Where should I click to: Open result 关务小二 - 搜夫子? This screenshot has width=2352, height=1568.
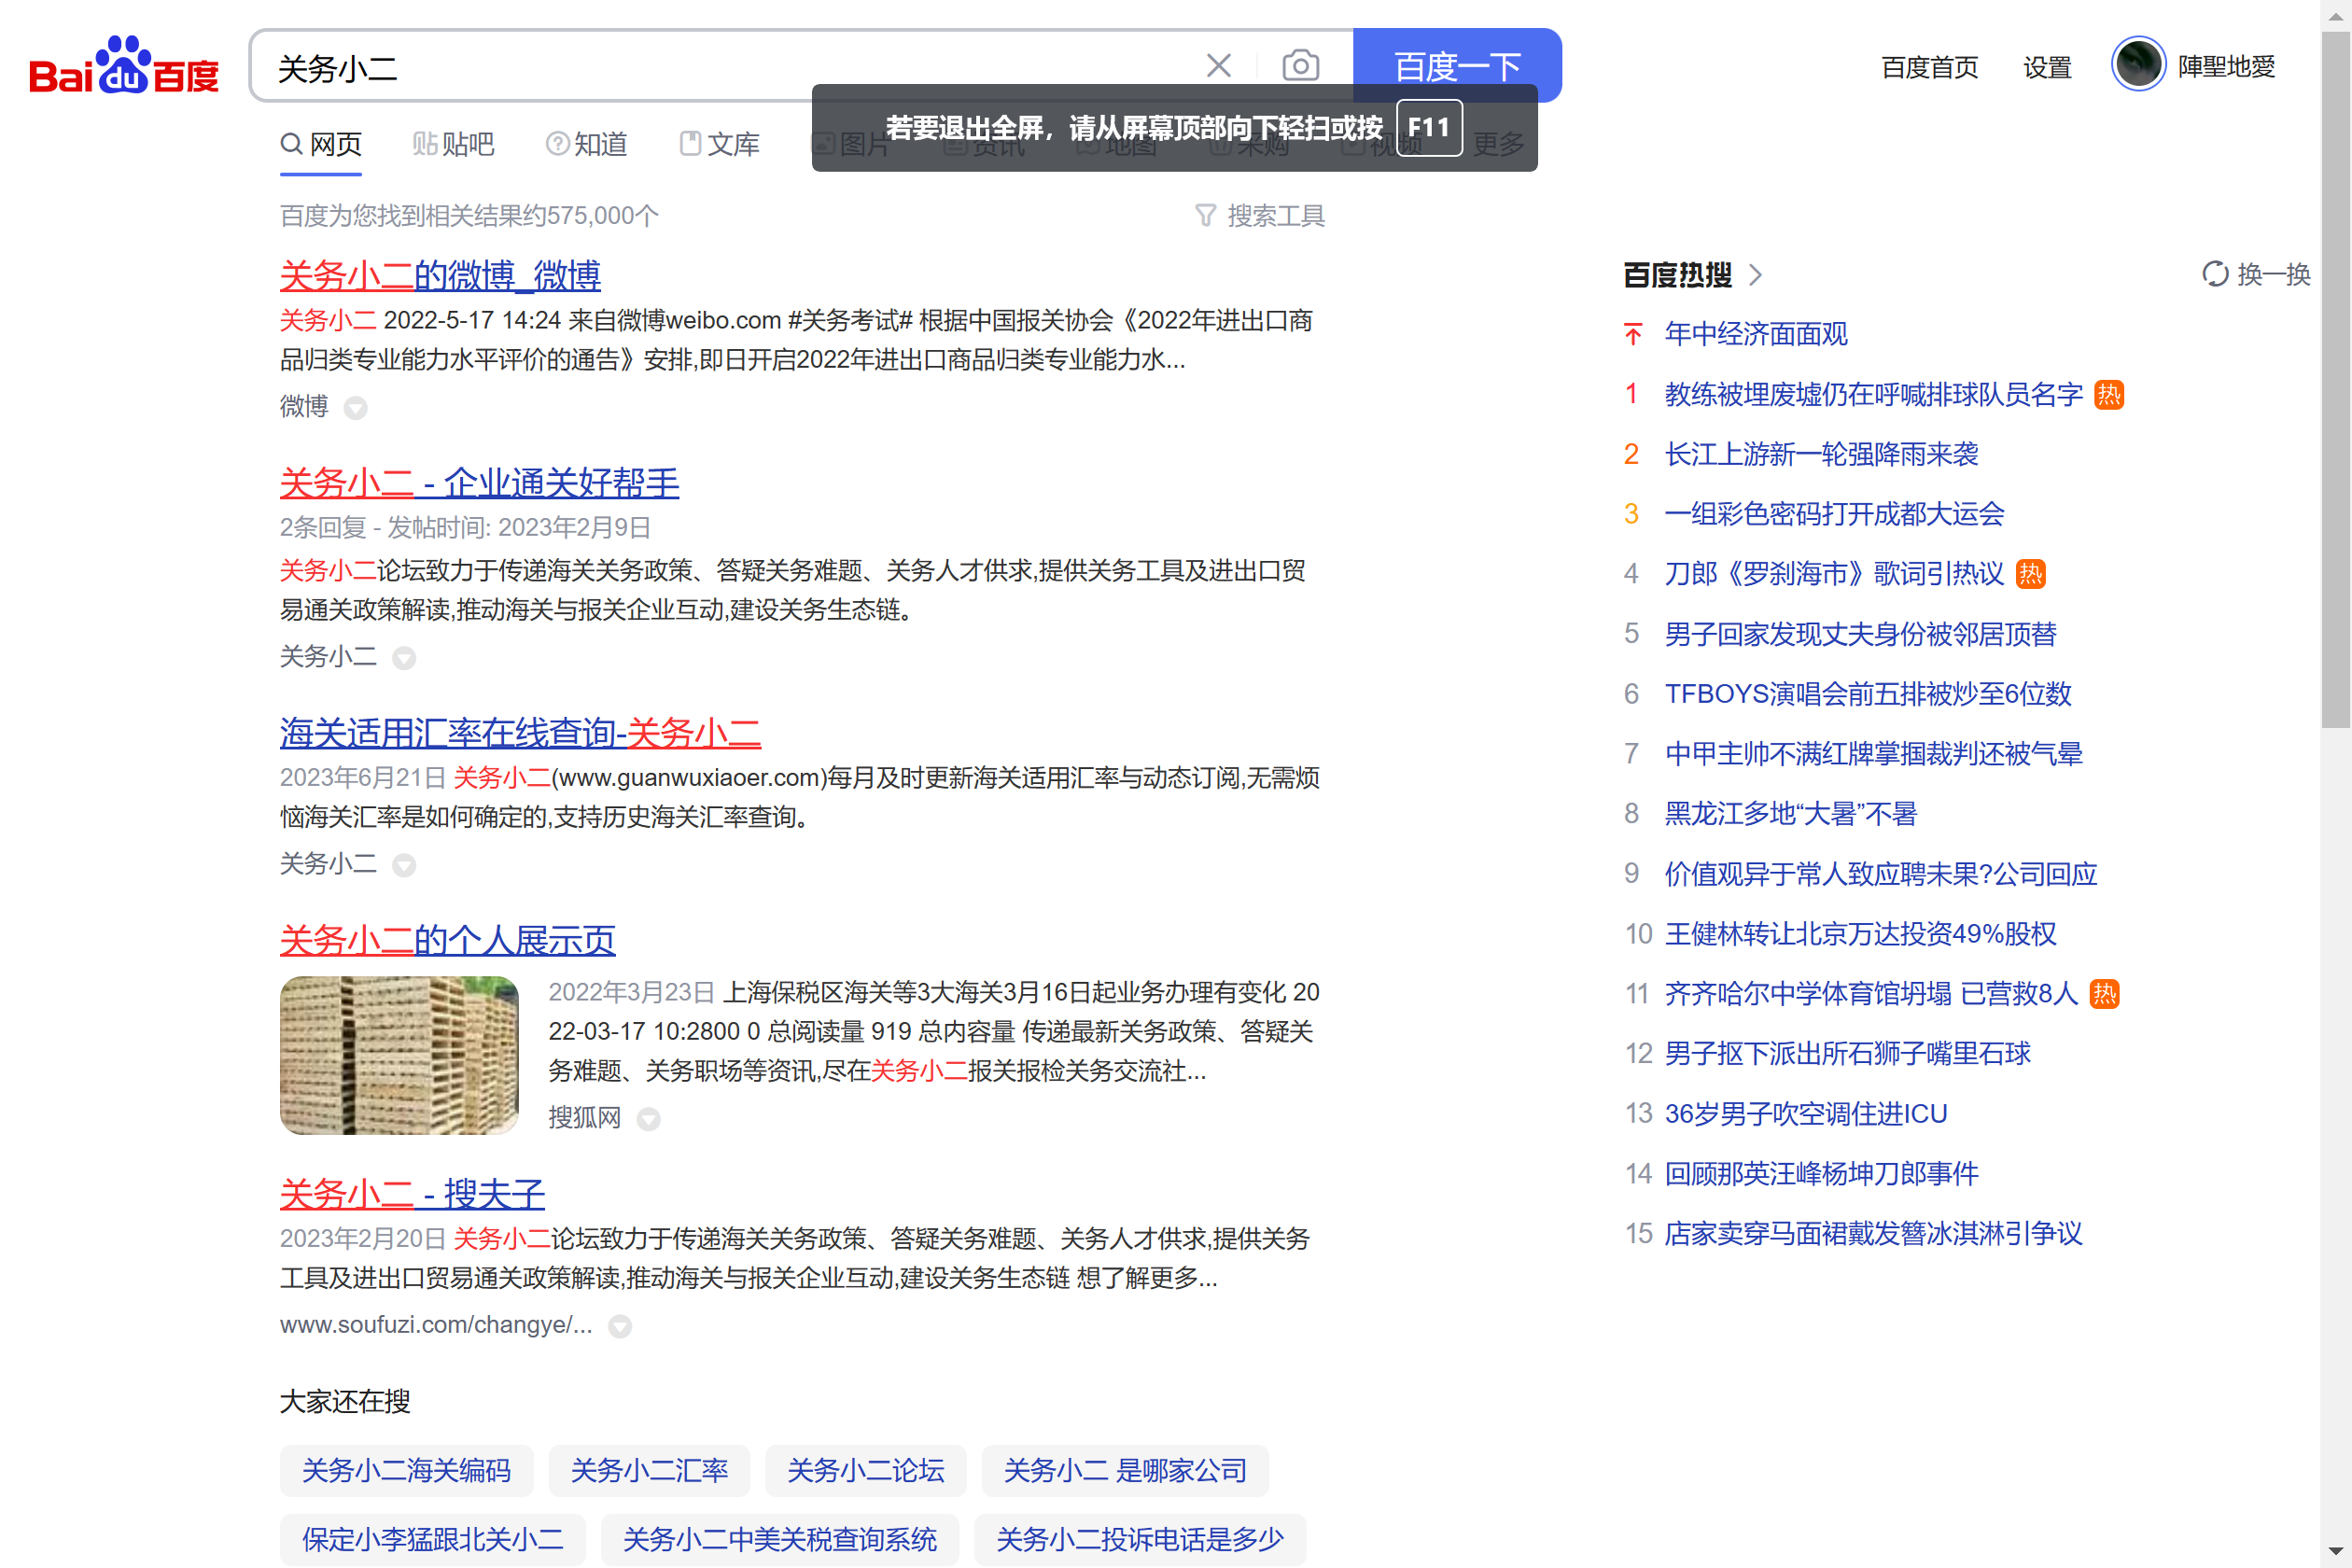click(412, 1194)
